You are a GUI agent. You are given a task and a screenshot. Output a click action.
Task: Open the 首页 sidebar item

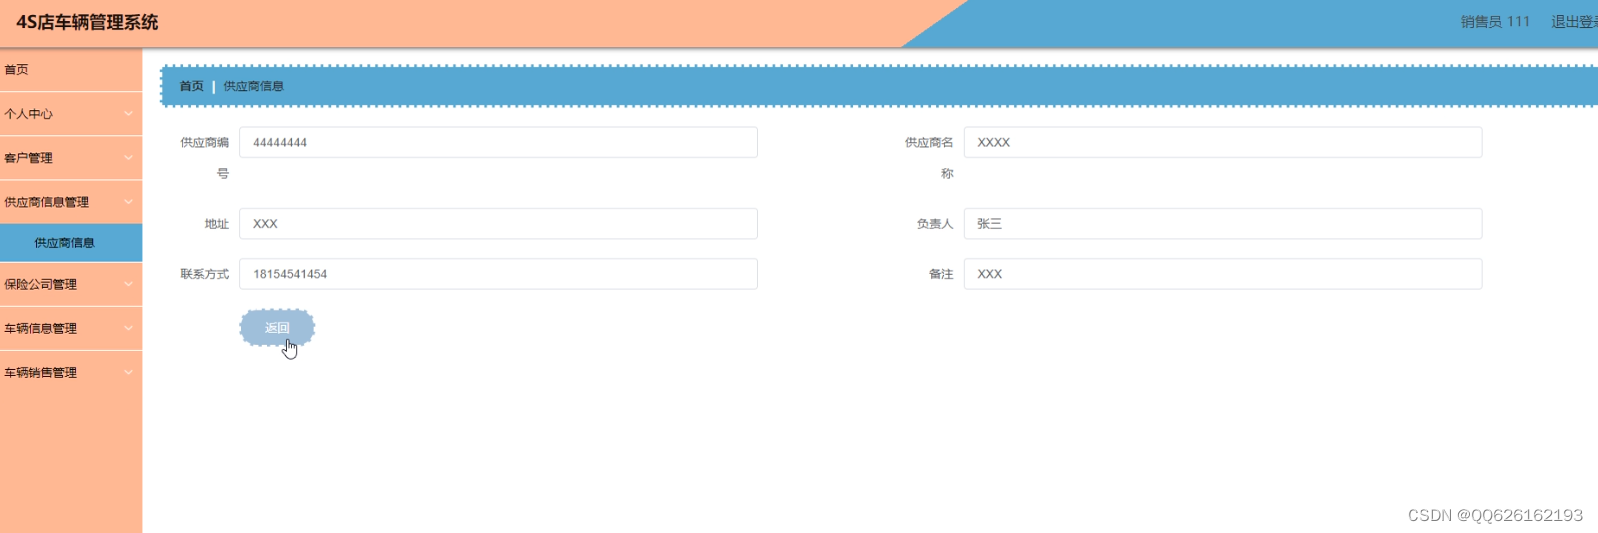[x=71, y=70]
